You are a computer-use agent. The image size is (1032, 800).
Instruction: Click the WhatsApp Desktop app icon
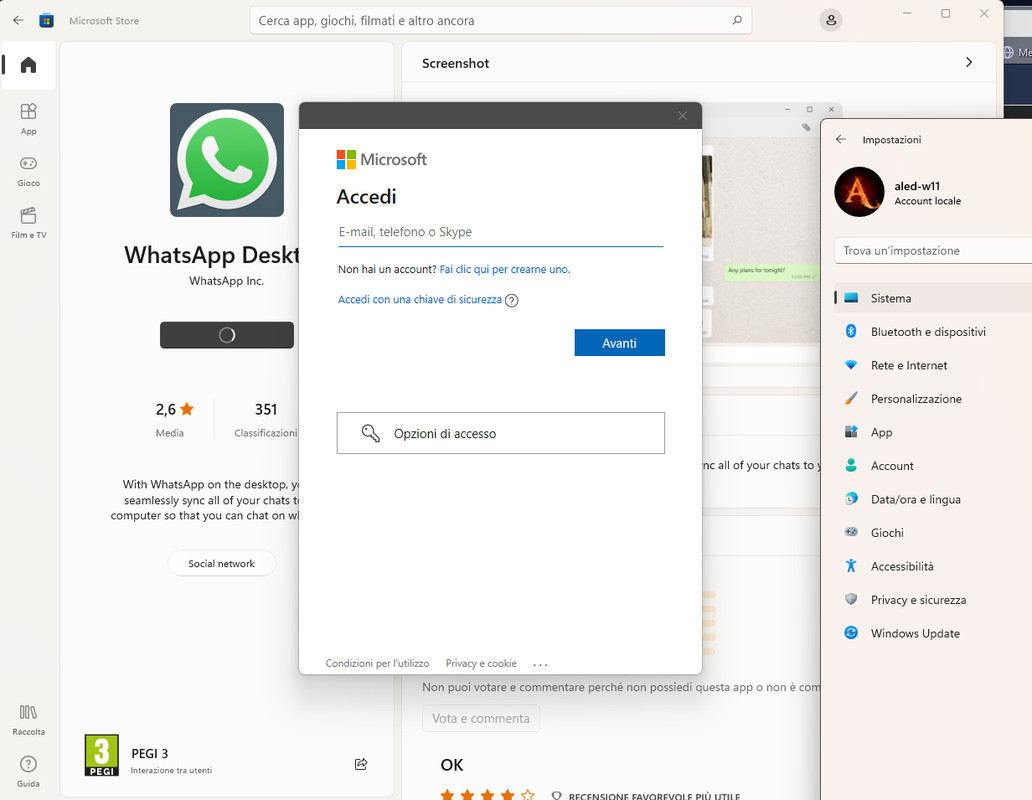tap(227, 160)
